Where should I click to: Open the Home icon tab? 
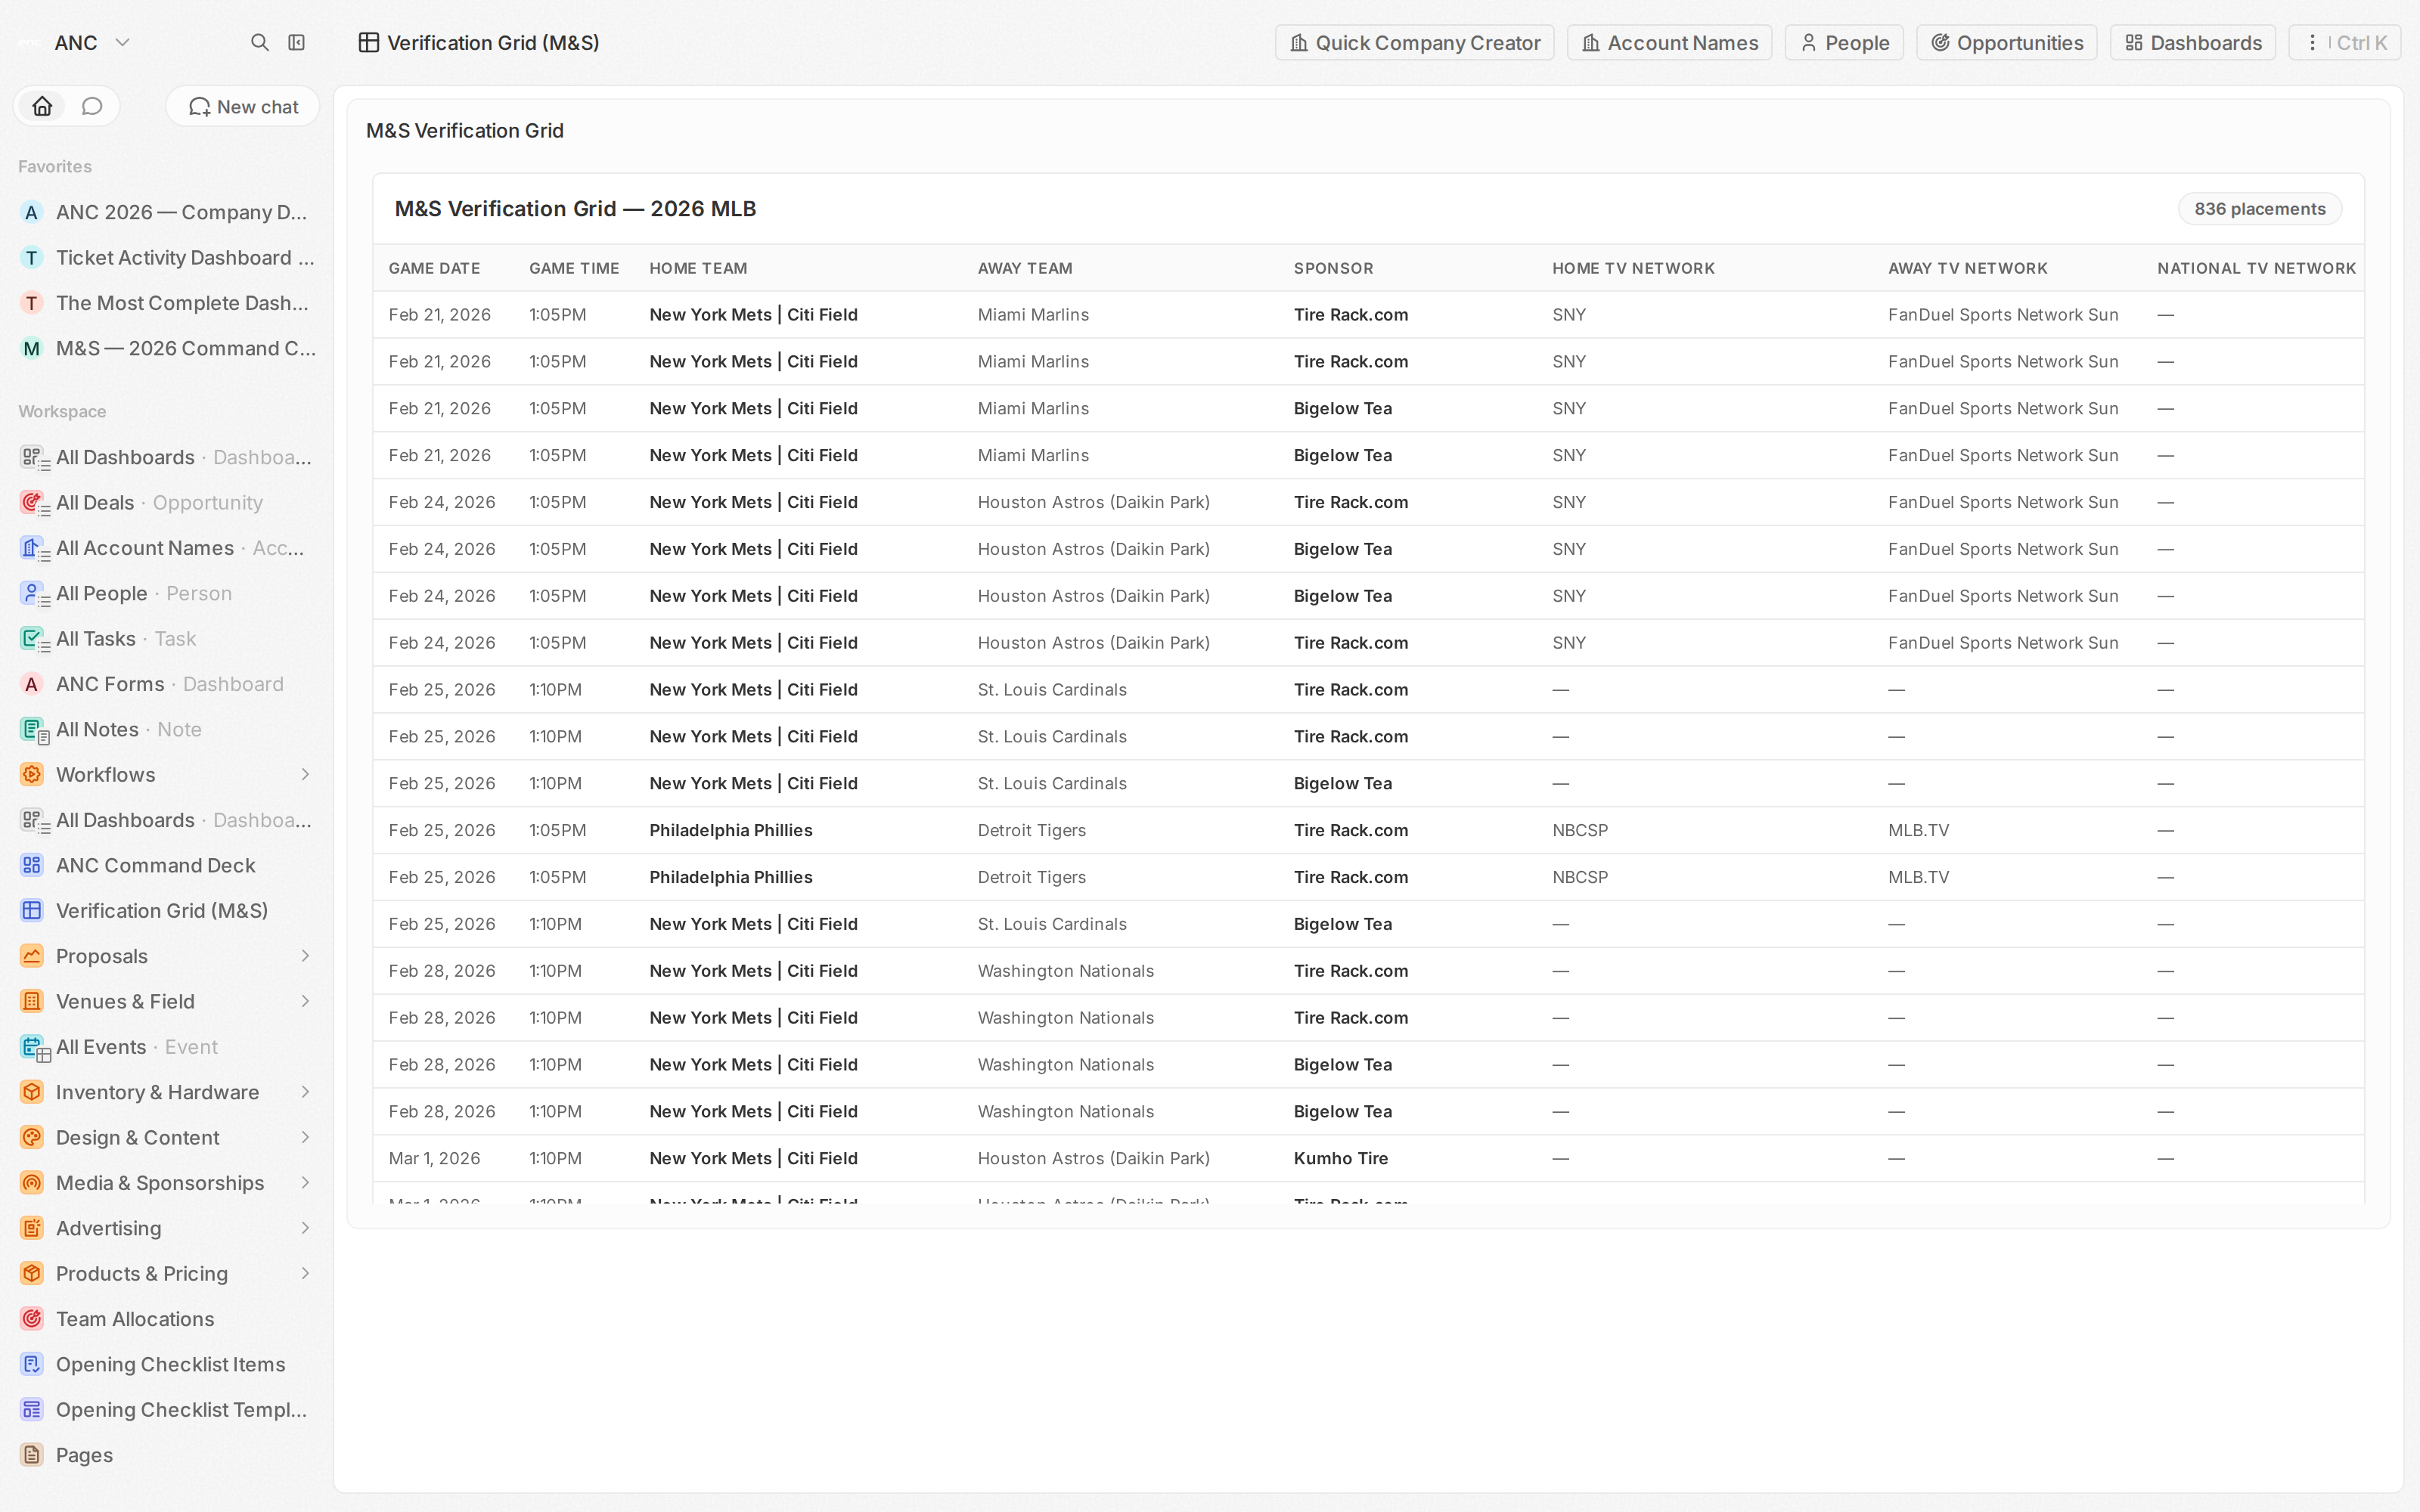tap(42, 106)
